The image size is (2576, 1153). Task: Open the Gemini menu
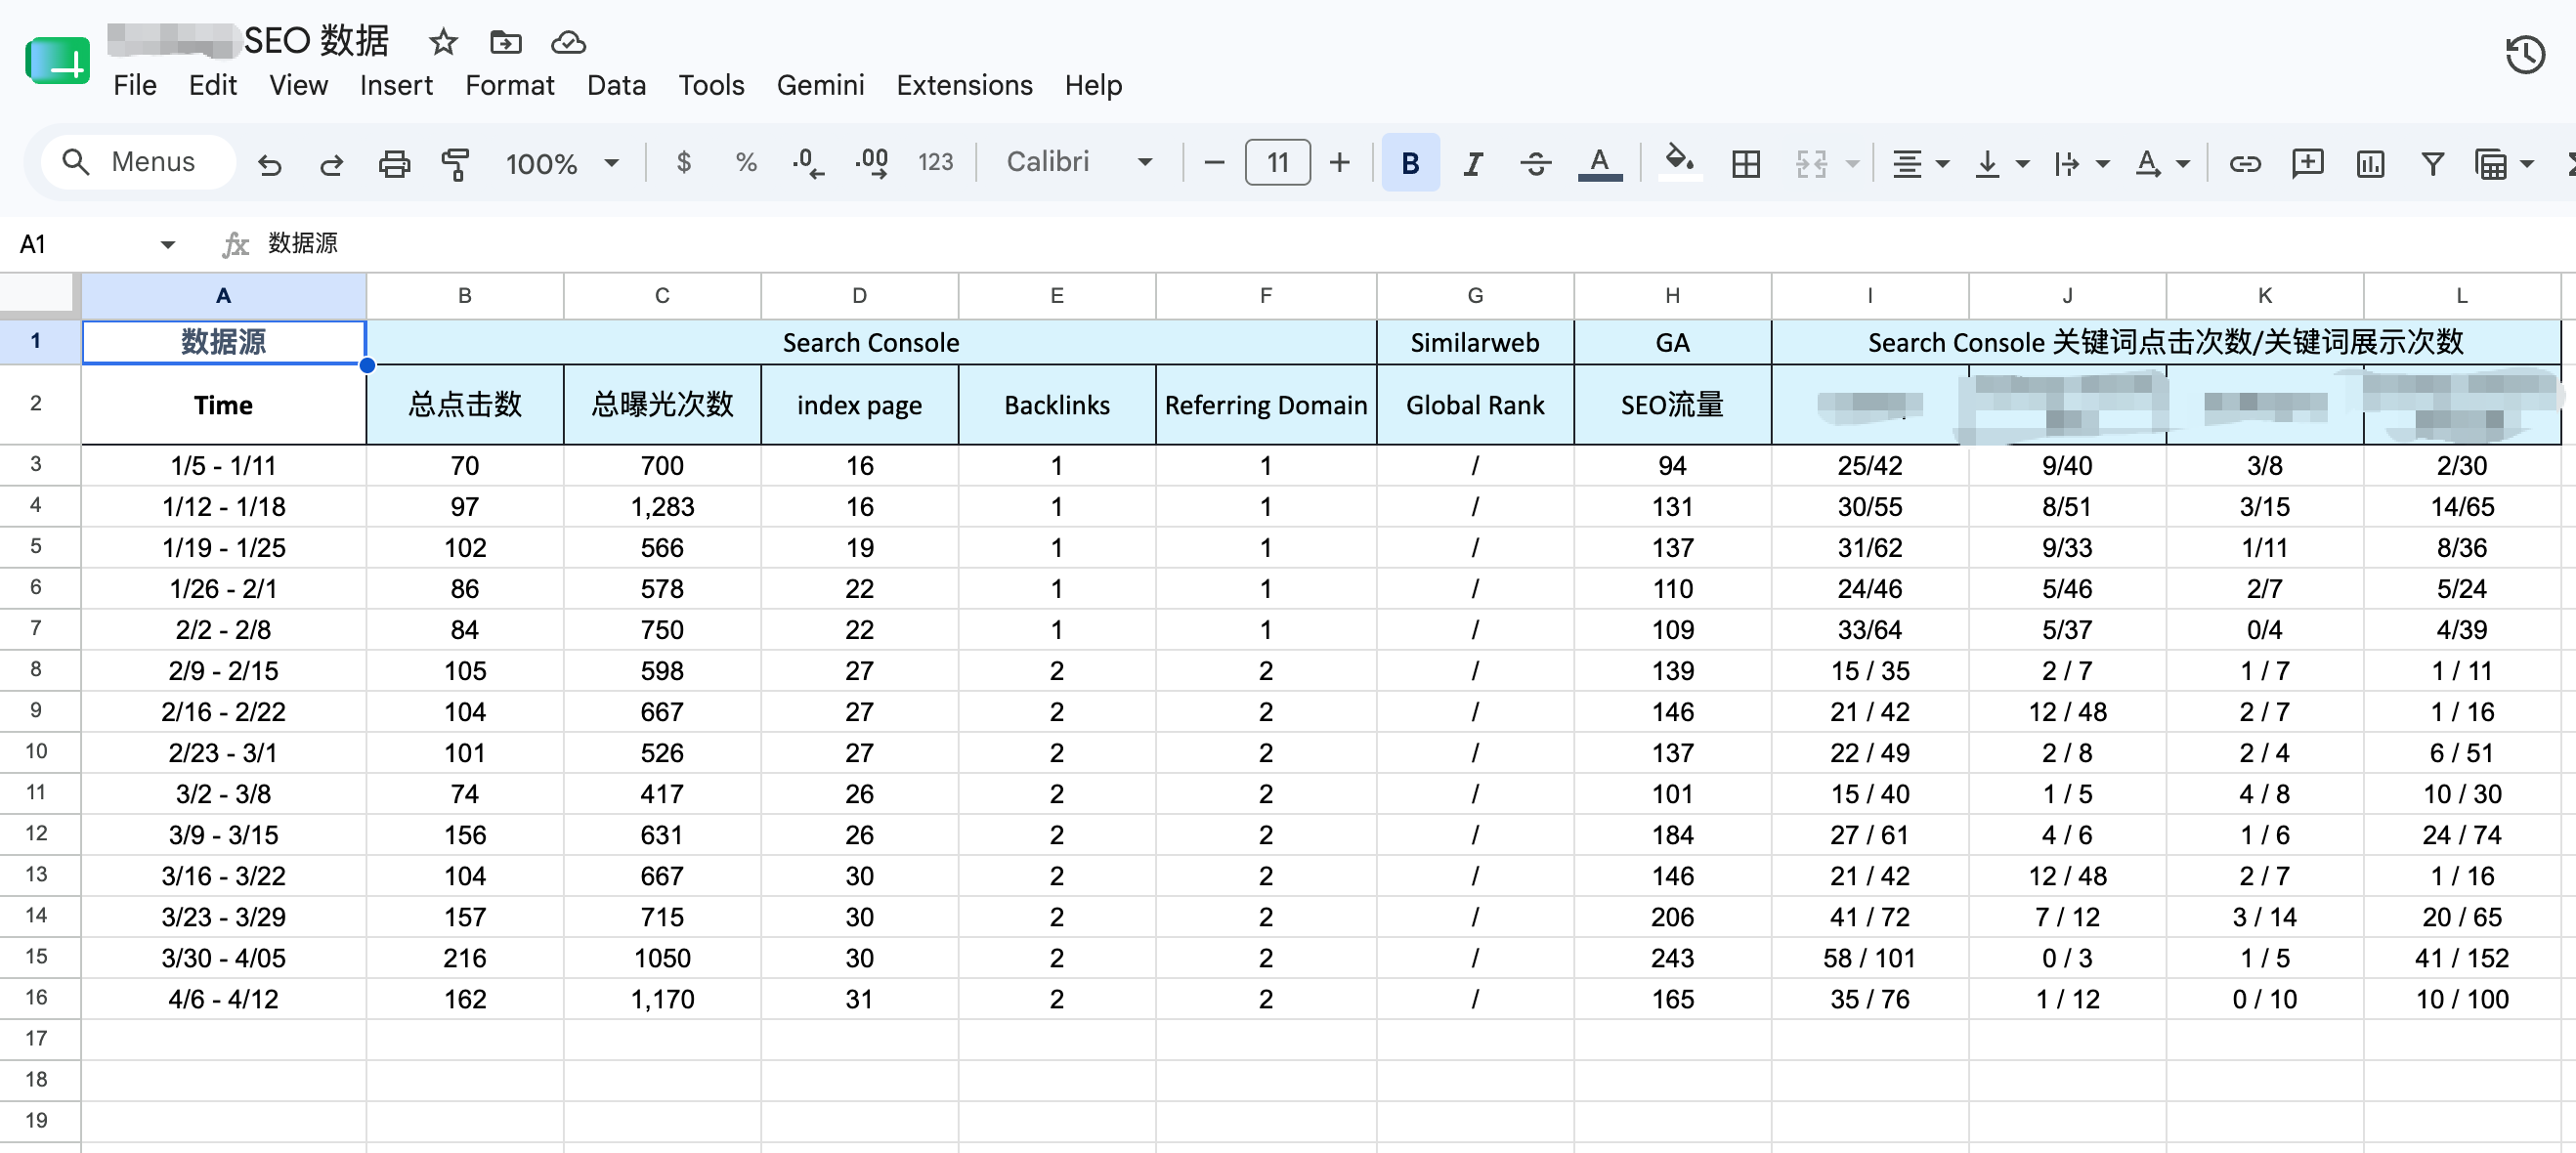point(820,85)
